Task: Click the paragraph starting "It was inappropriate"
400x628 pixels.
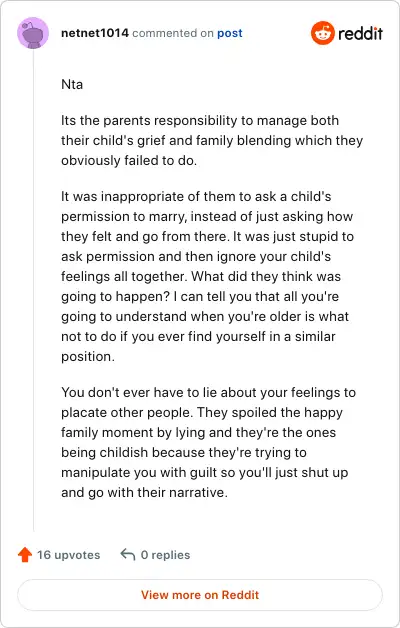Action: point(207,276)
